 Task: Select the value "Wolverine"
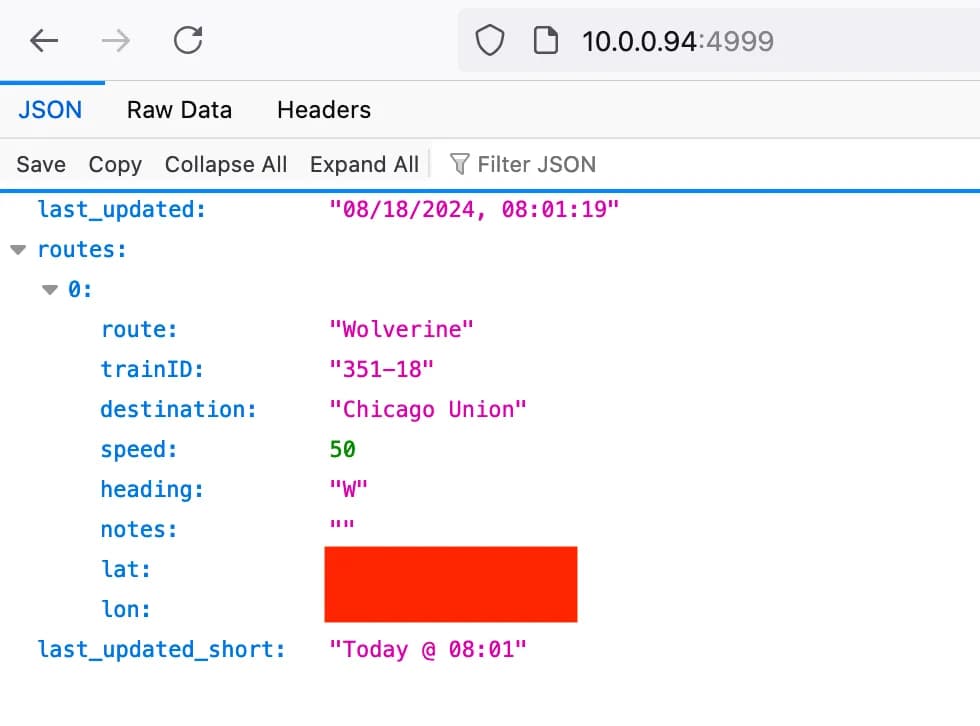401,329
